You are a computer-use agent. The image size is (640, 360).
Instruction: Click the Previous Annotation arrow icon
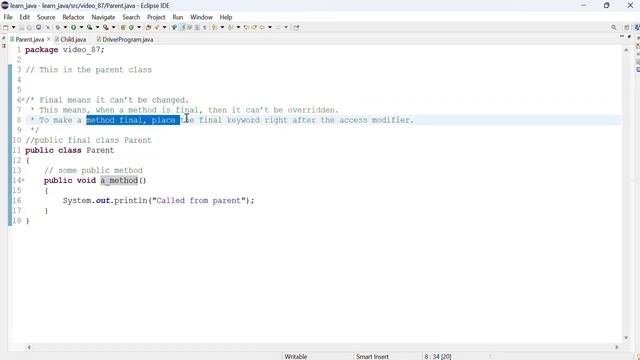(231, 27)
